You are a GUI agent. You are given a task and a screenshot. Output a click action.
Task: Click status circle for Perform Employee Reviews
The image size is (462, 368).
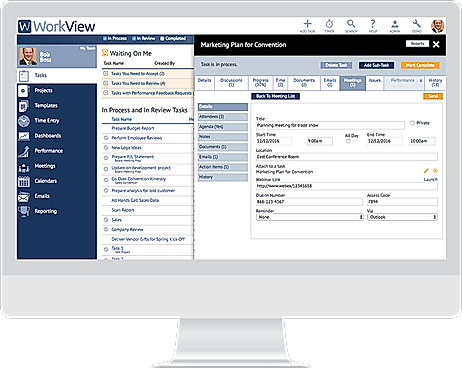pos(106,138)
